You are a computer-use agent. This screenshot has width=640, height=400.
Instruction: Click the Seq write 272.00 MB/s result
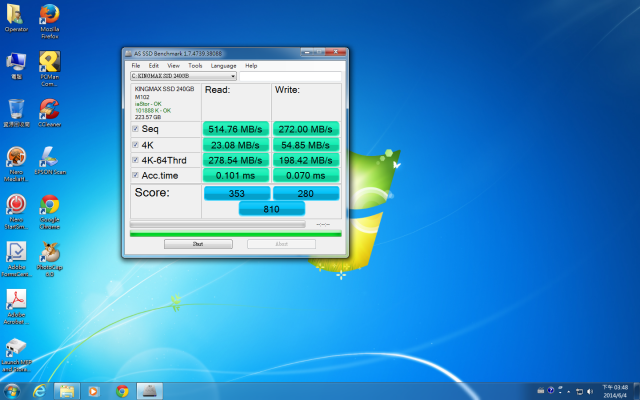(x=306, y=129)
